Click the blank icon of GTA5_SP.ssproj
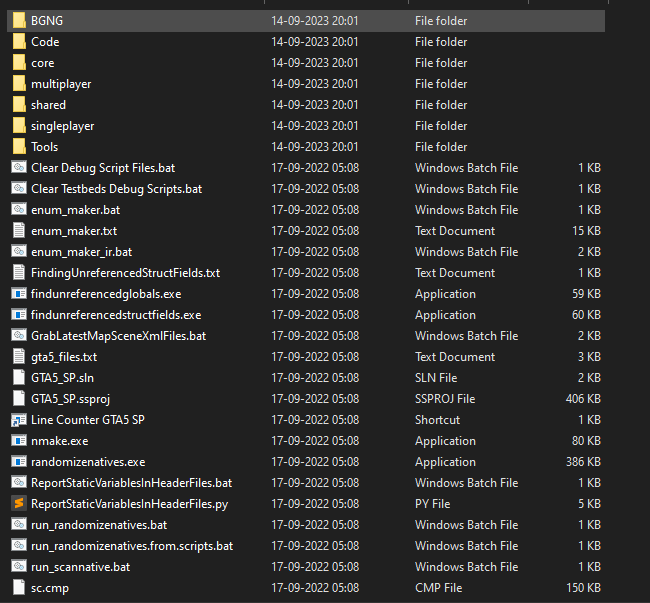The image size is (650, 603). click(19, 398)
